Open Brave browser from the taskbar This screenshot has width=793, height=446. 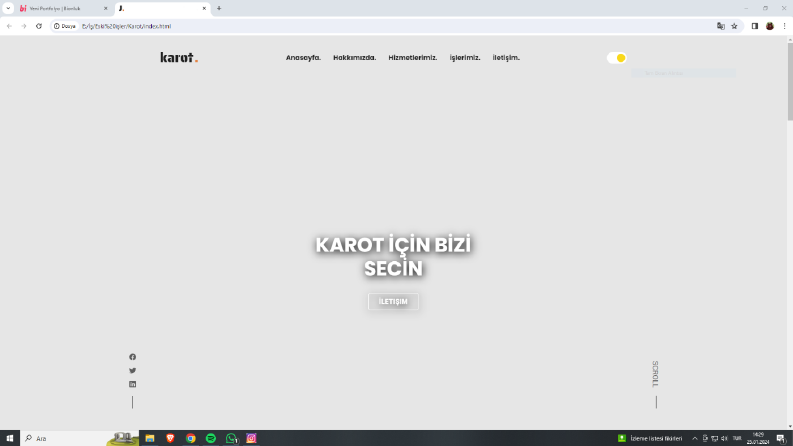tap(170, 438)
